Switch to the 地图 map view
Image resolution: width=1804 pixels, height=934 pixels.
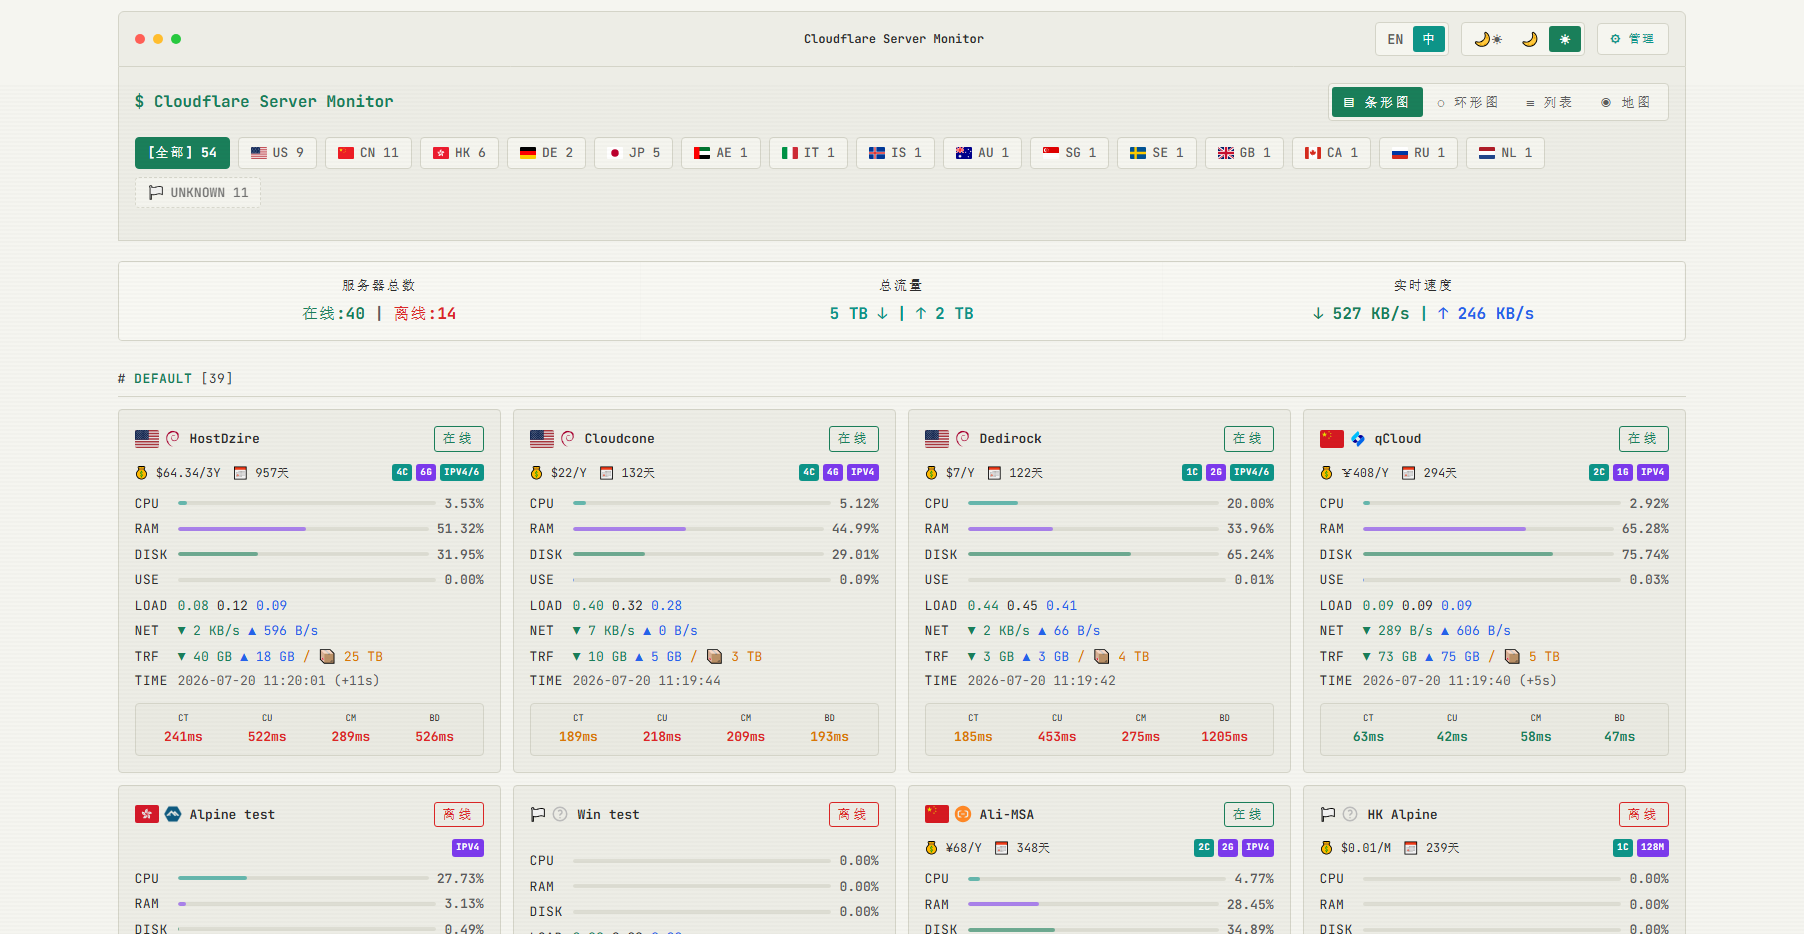coord(1626,102)
